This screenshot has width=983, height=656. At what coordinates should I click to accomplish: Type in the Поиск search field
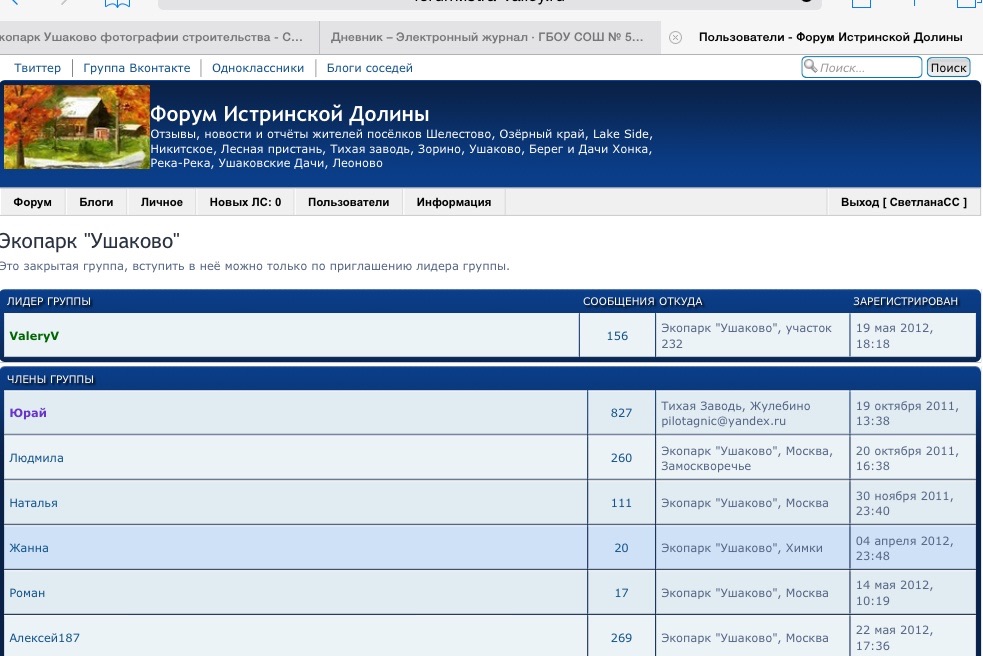[x=868, y=68]
